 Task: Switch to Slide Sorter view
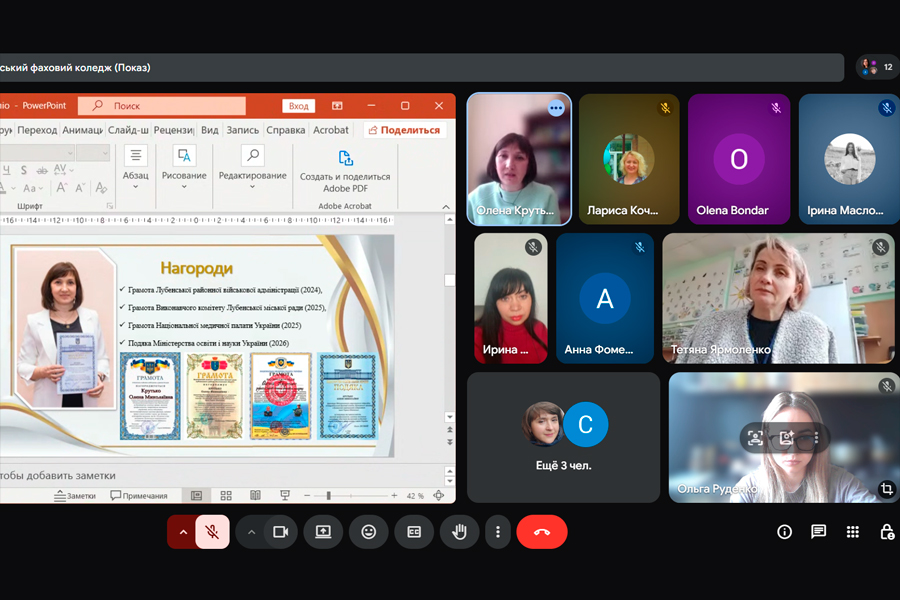click(226, 496)
